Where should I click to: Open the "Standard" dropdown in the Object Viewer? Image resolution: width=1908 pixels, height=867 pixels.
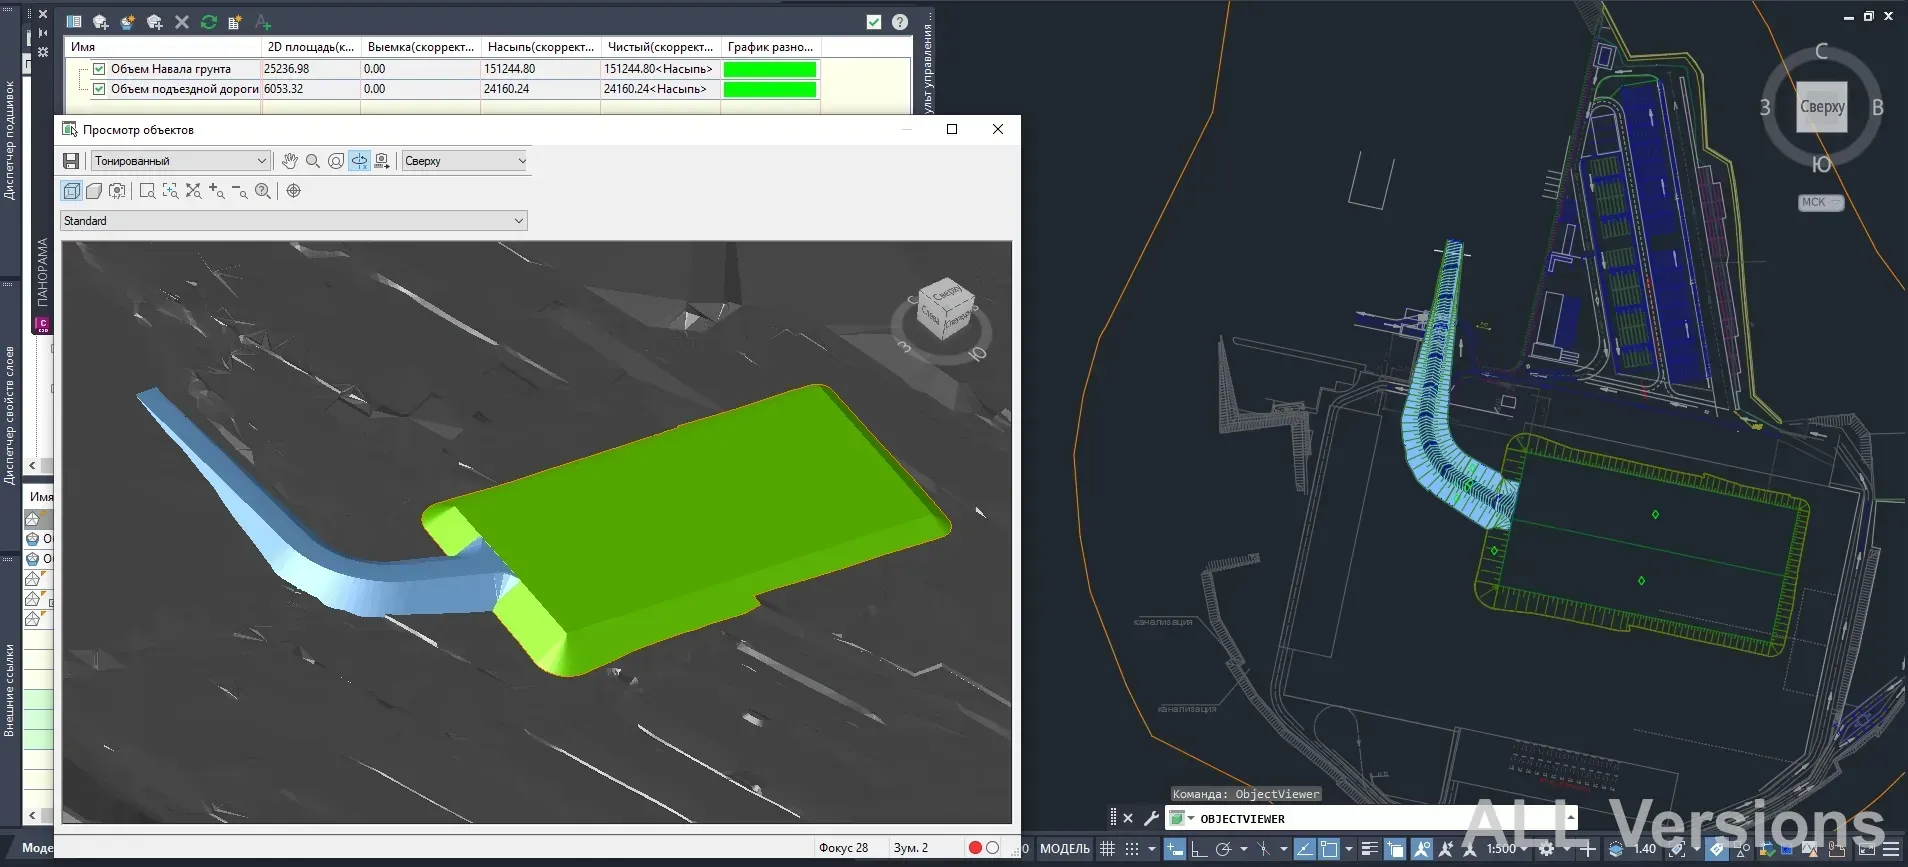(294, 221)
